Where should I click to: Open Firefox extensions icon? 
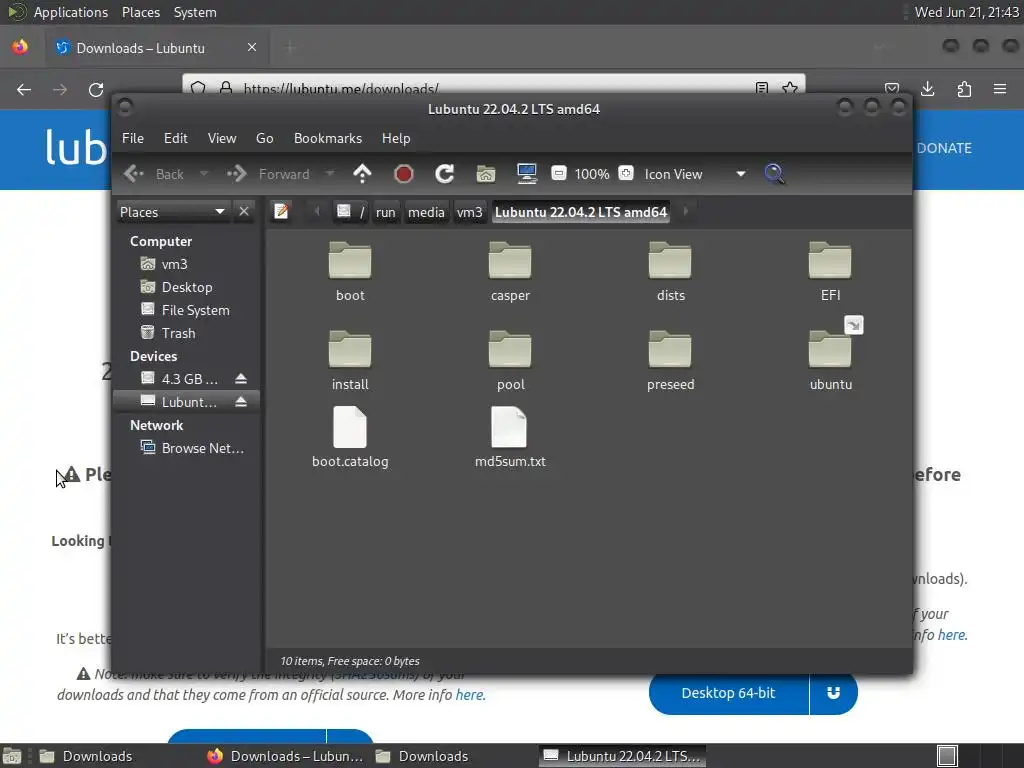[x=964, y=89]
